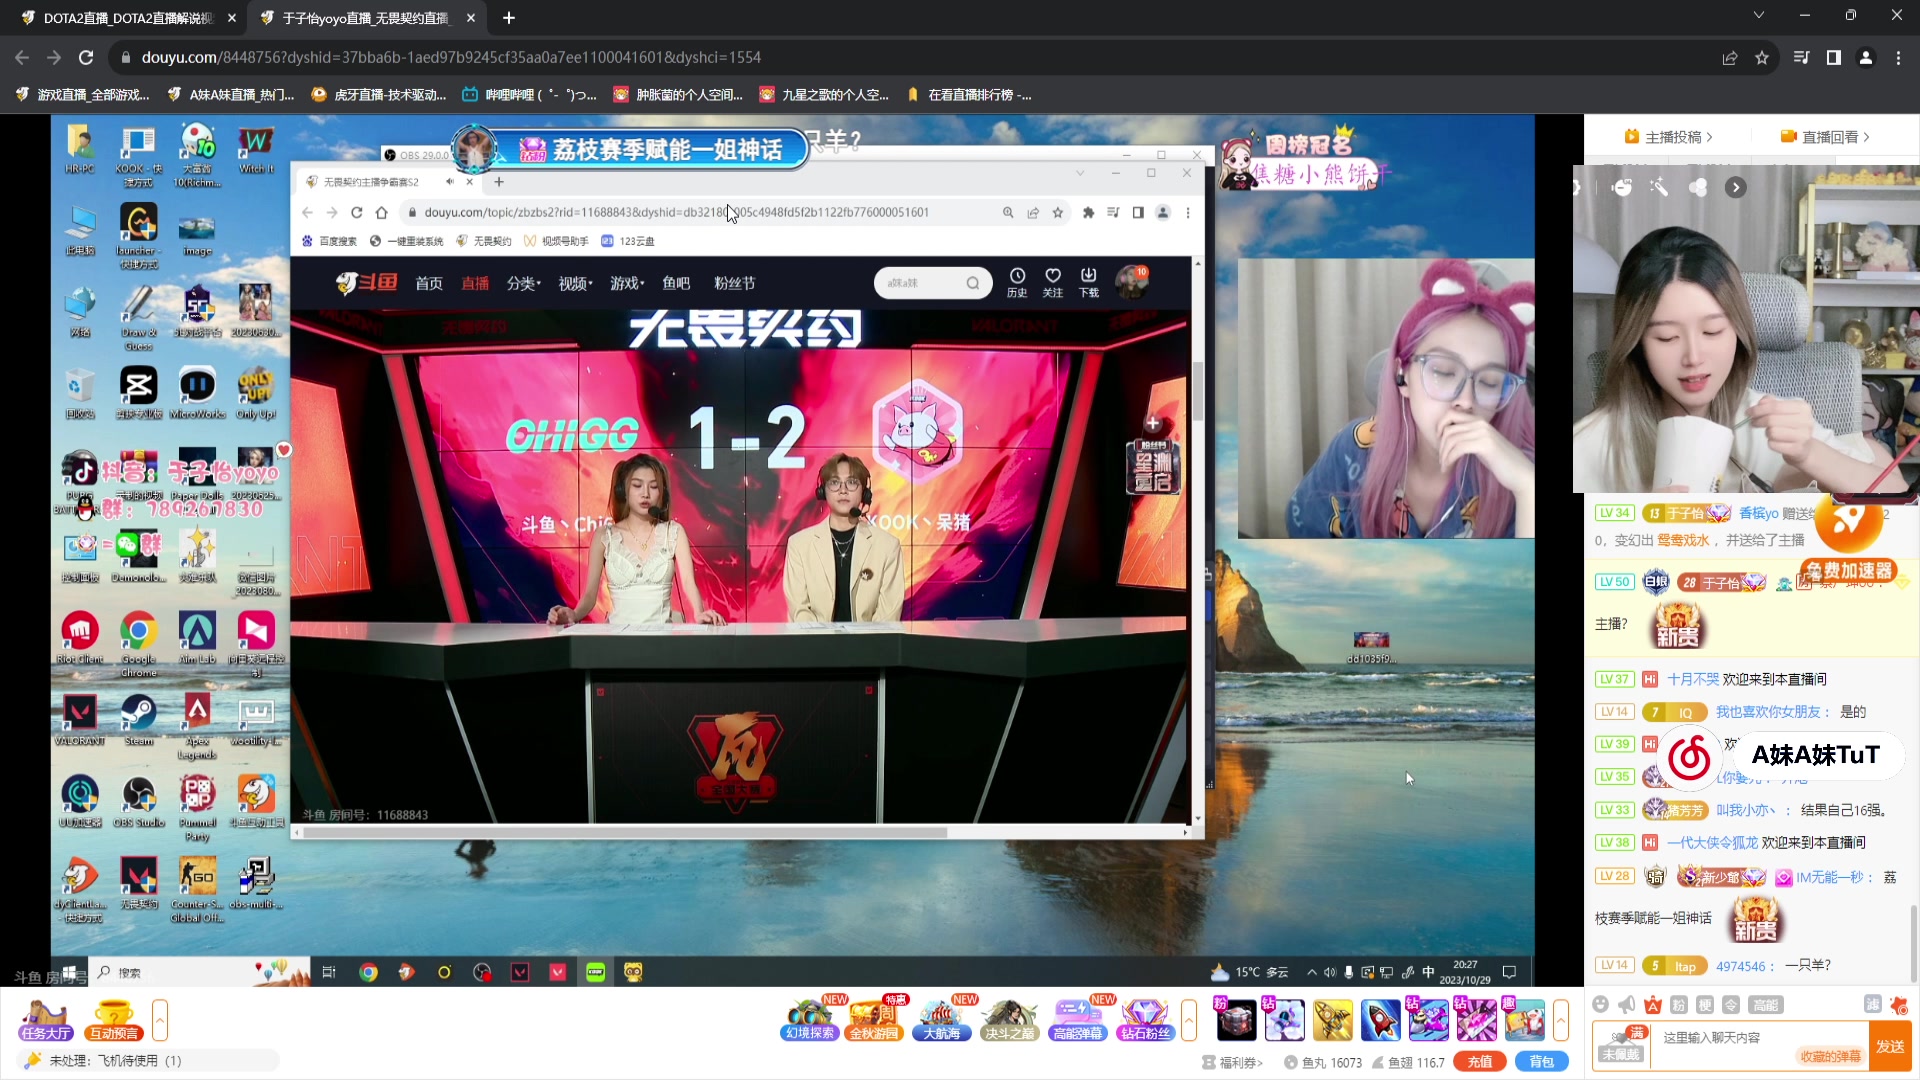Image resolution: width=1920 pixels, height=1080 pixels.
Task: Open 高能弹幕 activity
Action: click(x=1077, y=1020)
